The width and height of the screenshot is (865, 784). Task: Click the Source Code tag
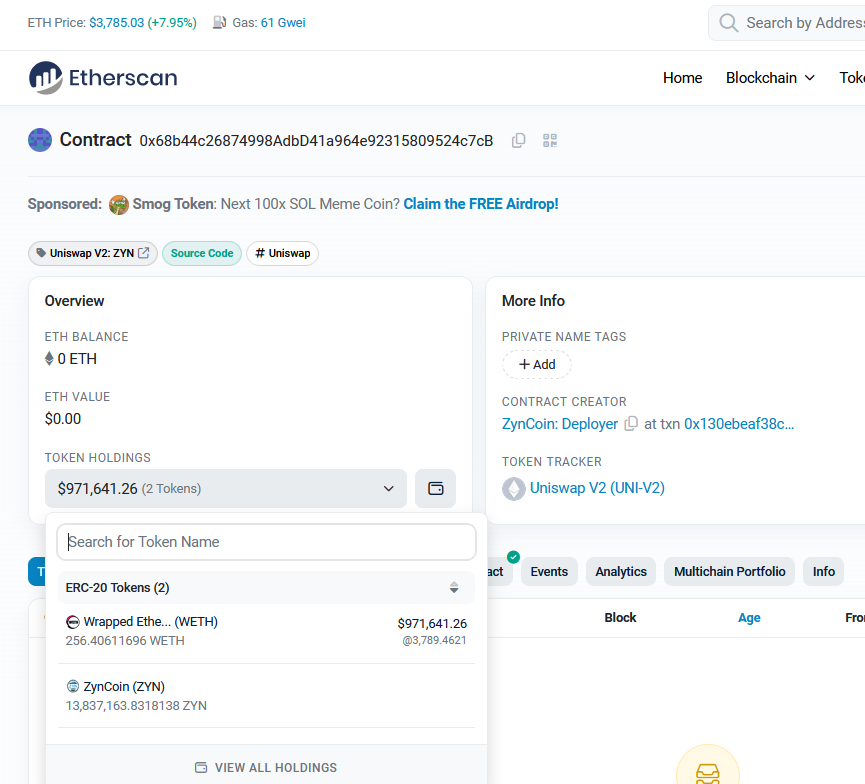202,253
